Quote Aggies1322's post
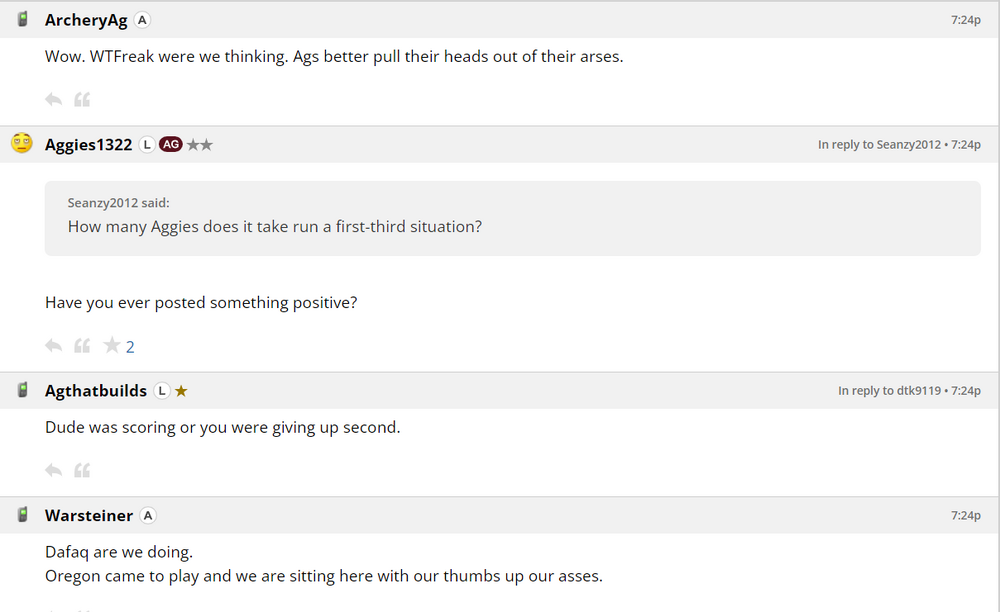Image resolution: width=1000 pixels, height=612 pixels. point(82,346)
